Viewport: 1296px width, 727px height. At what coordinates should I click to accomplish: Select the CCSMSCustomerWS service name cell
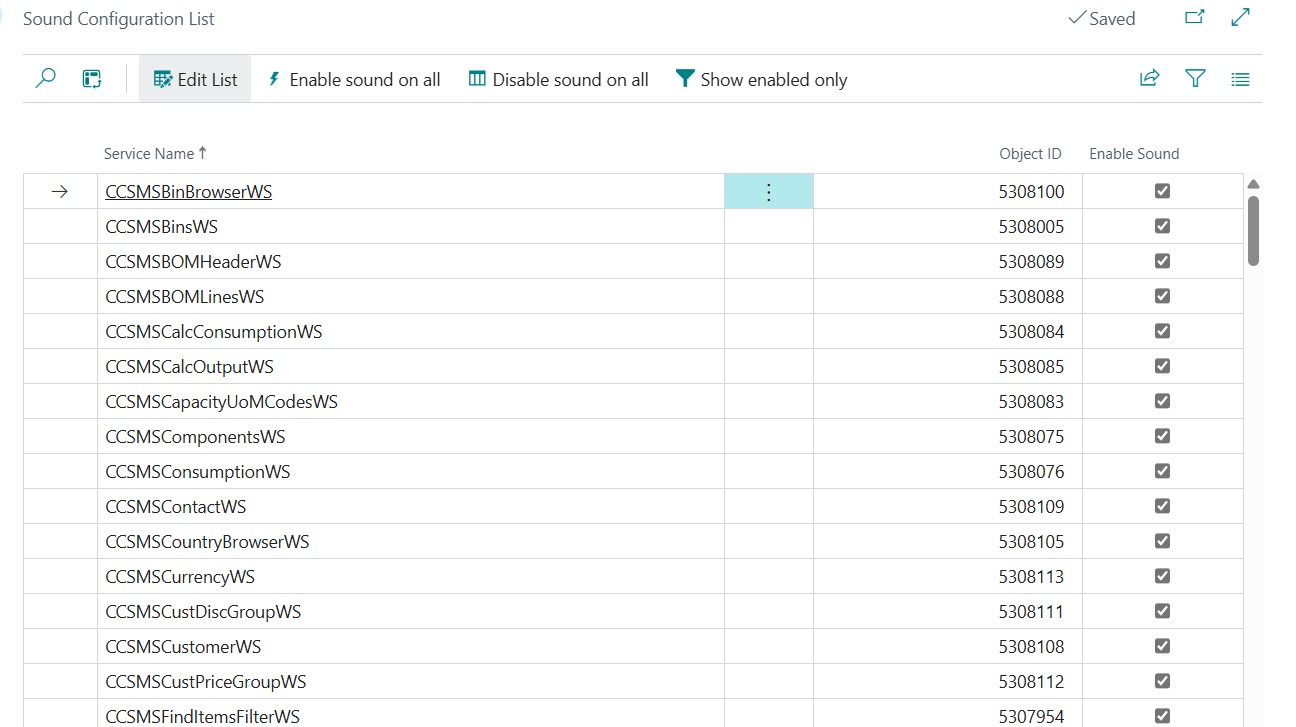[183, 647]
